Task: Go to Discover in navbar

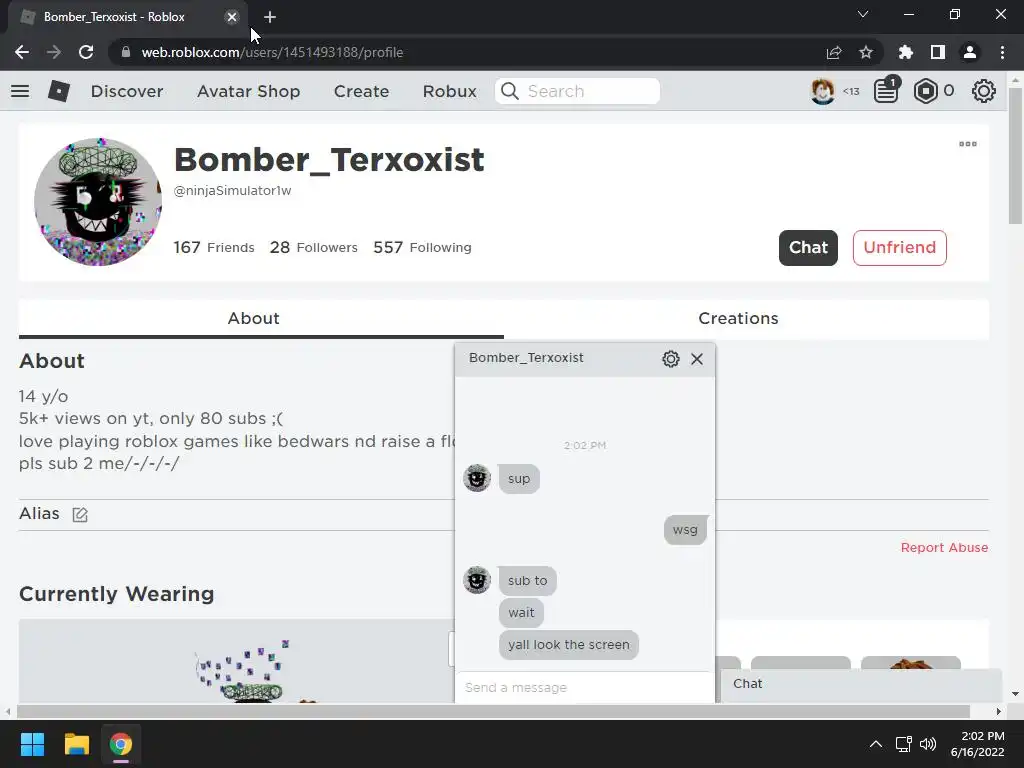Action: pos(127,91)
